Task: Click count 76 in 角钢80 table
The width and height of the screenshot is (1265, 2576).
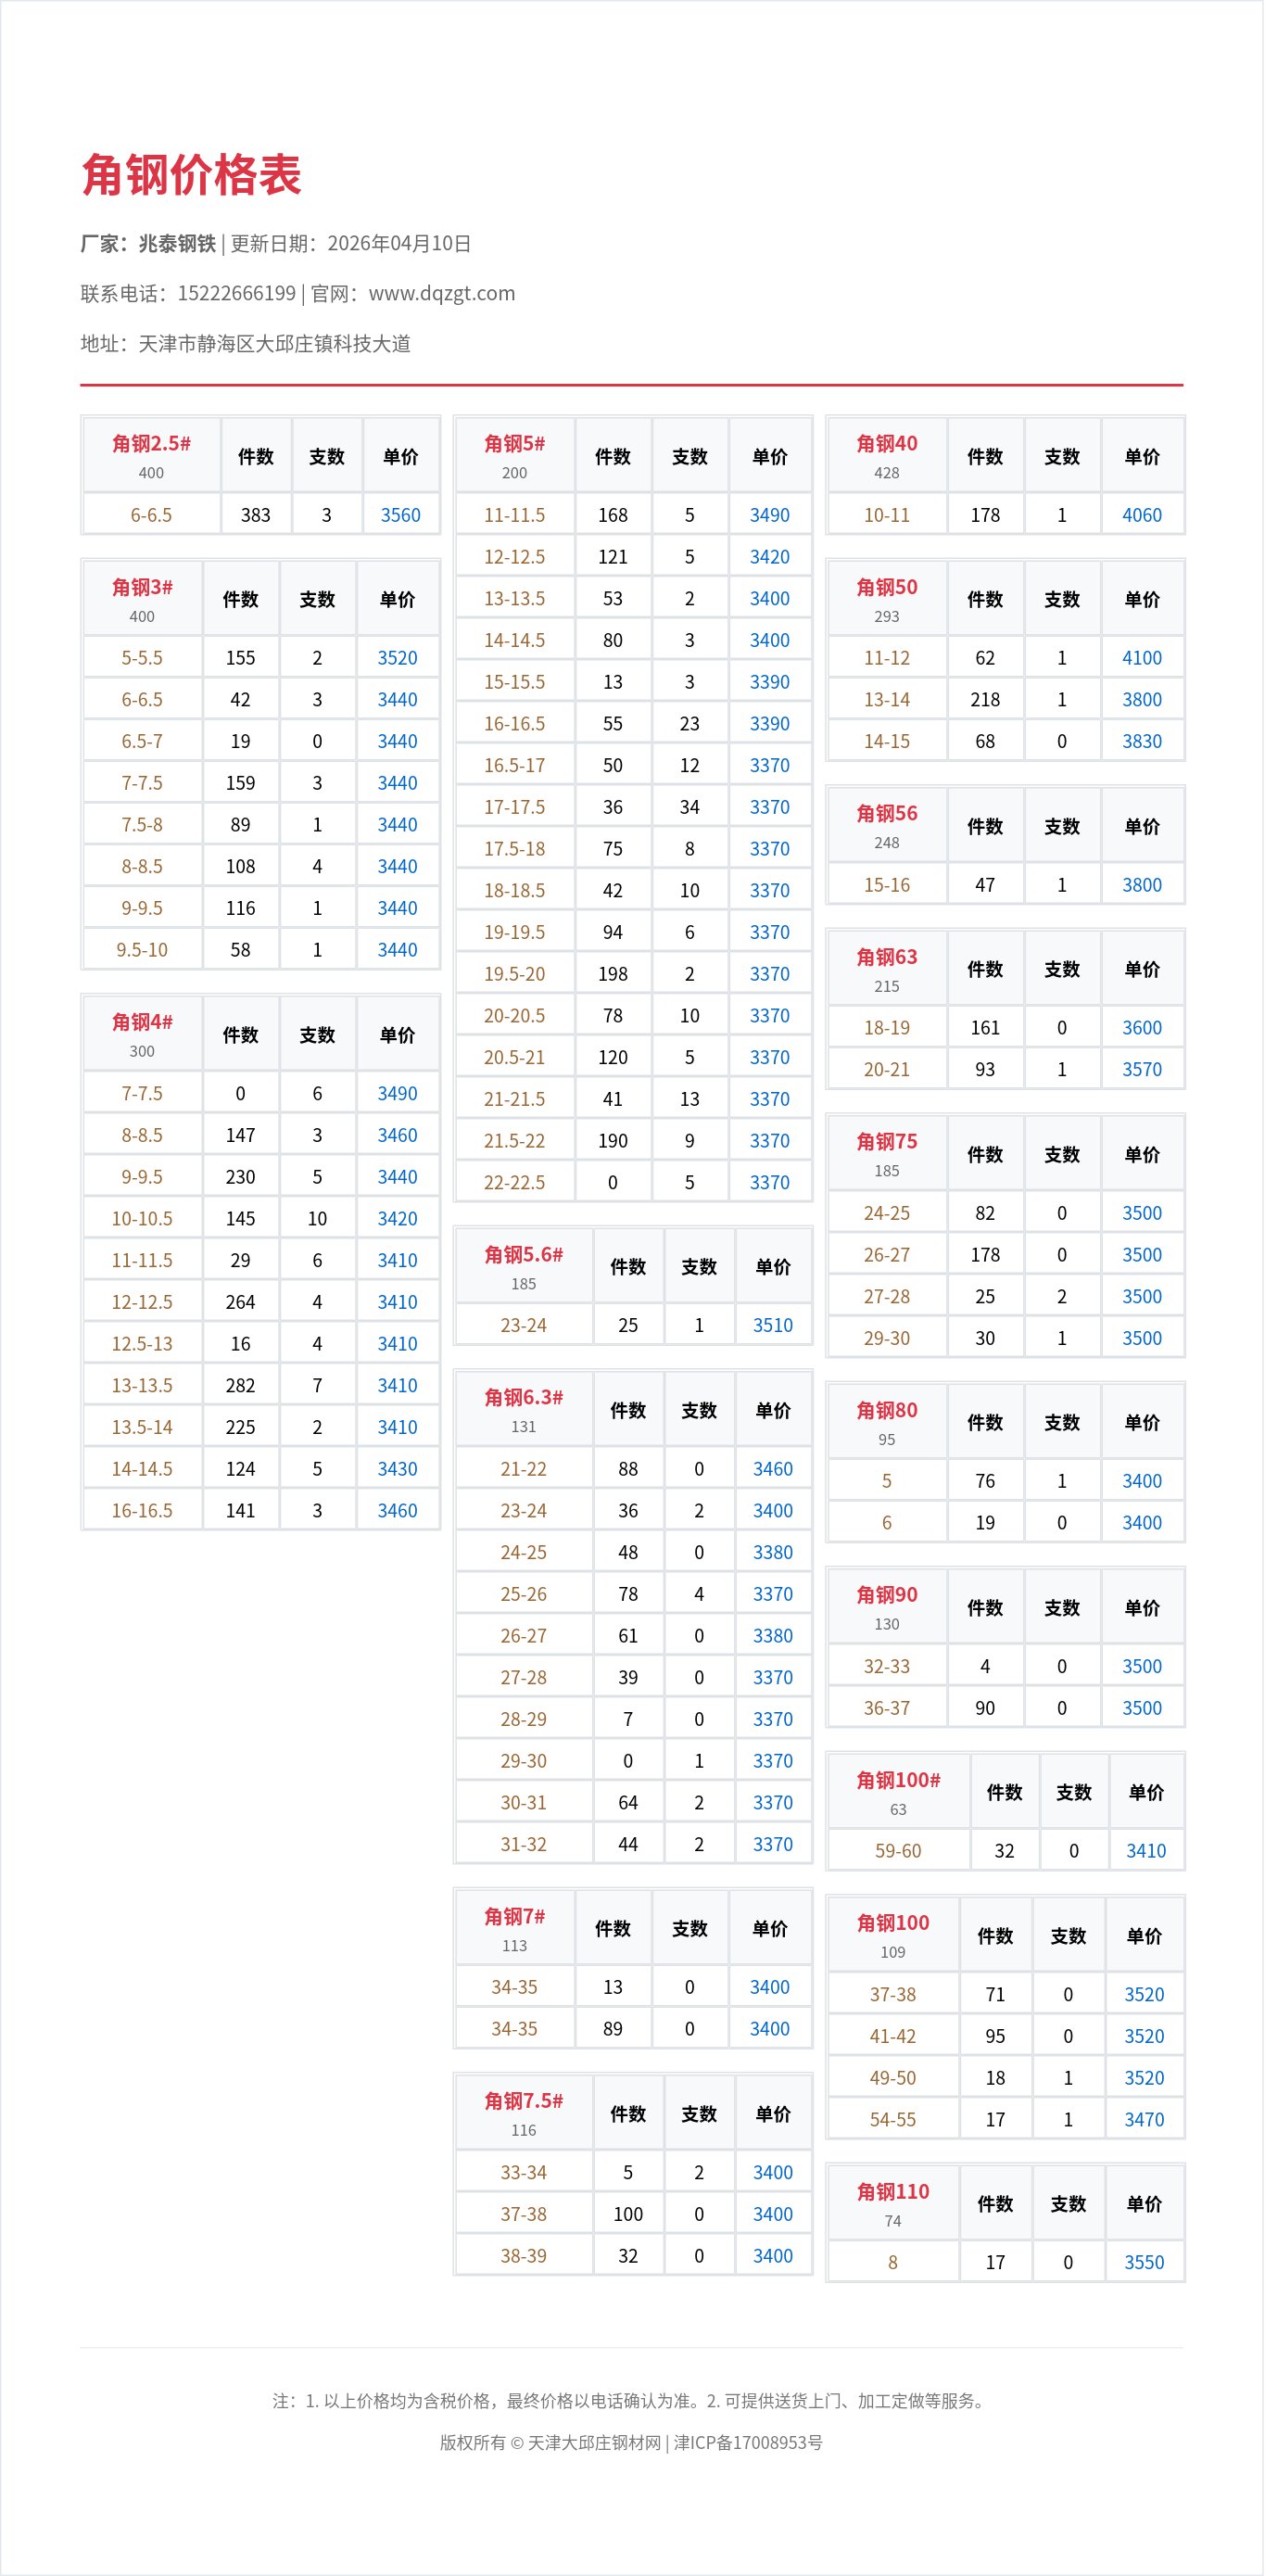Action: 985,1481
